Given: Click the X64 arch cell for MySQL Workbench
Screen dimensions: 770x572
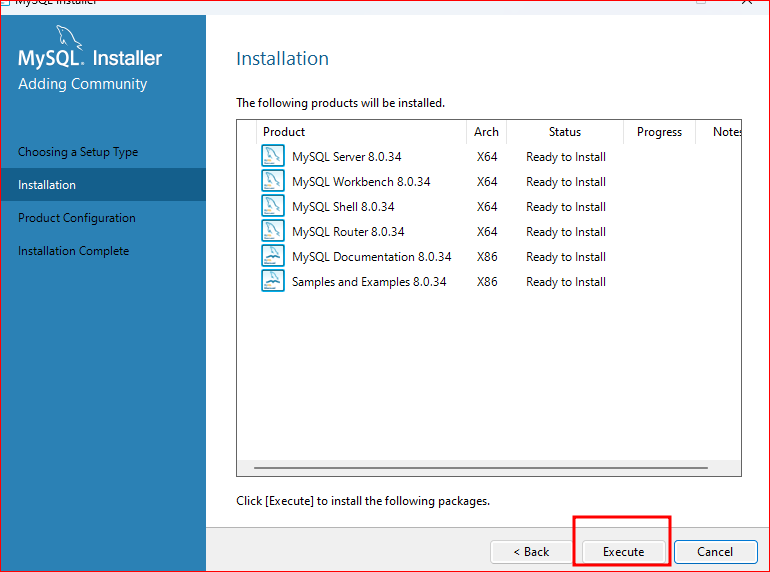Looking at the screenshot, I should pyautogui.click(x=487, y=182).
